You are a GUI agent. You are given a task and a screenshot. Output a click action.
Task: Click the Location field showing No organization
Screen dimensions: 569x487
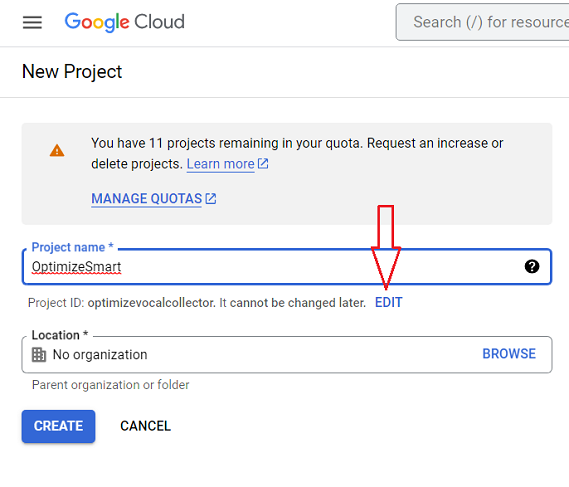tap(287, 355)
